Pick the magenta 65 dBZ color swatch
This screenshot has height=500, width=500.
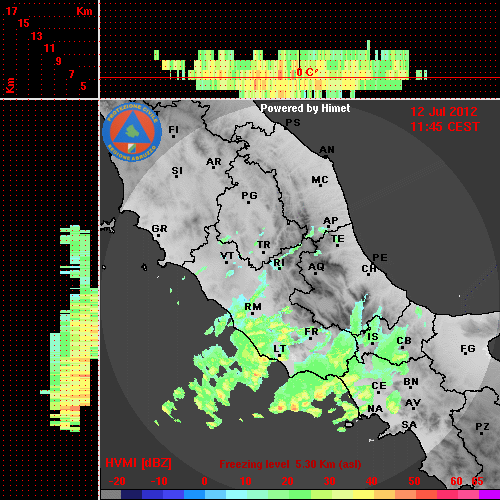[x=489, y=495]
